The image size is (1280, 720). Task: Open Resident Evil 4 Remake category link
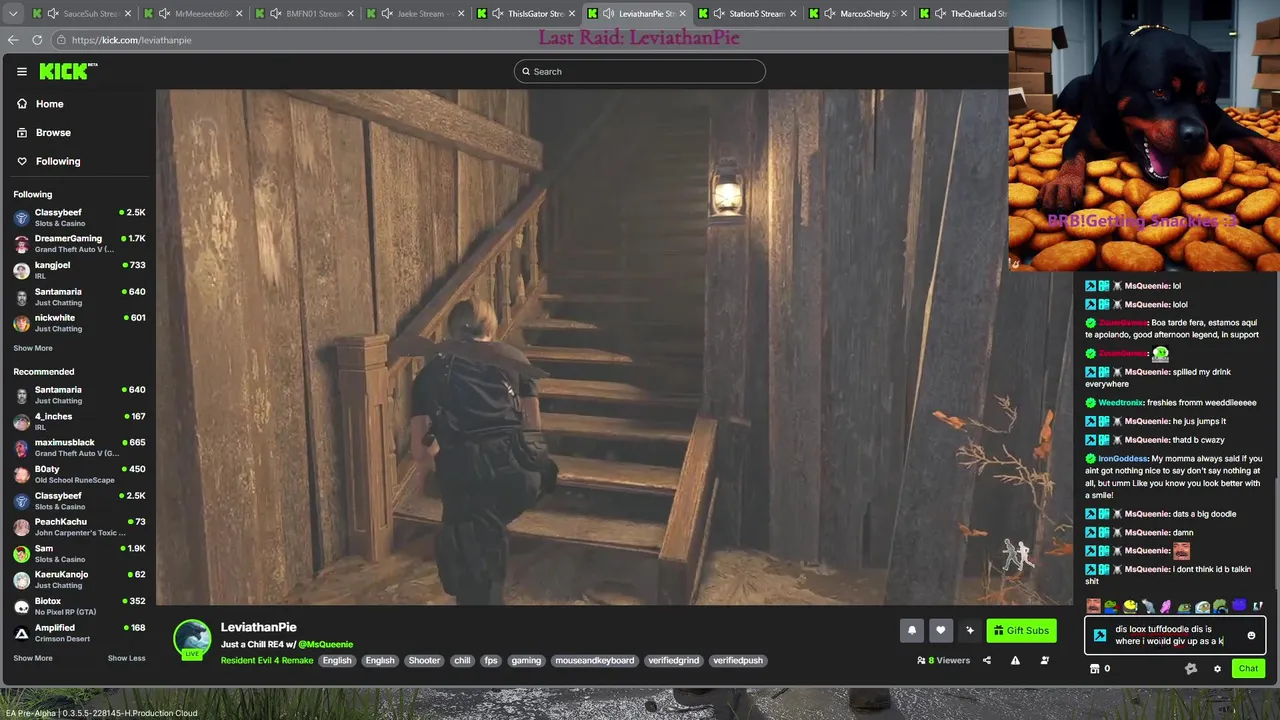pos(267,660)
